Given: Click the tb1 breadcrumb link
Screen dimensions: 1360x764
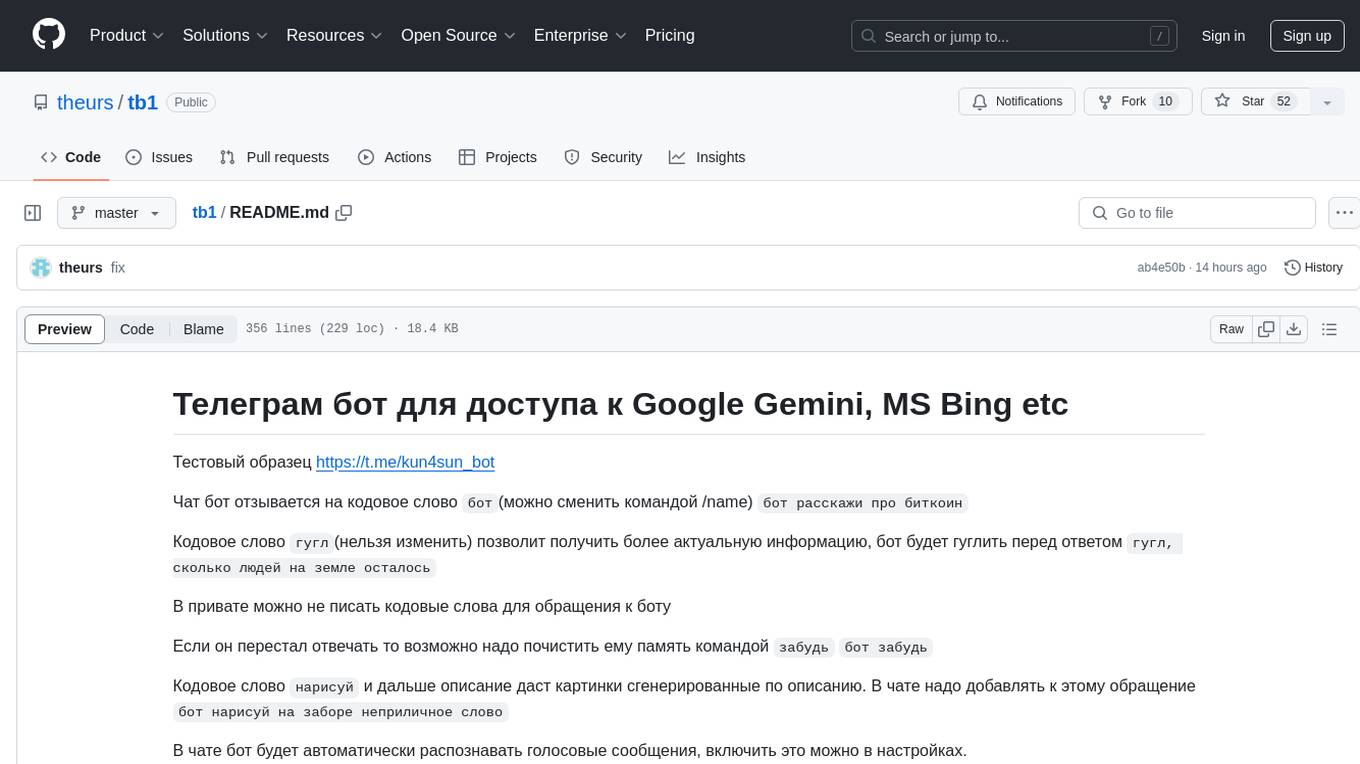Looking at the screenshot, I should [x=204, y=213].
